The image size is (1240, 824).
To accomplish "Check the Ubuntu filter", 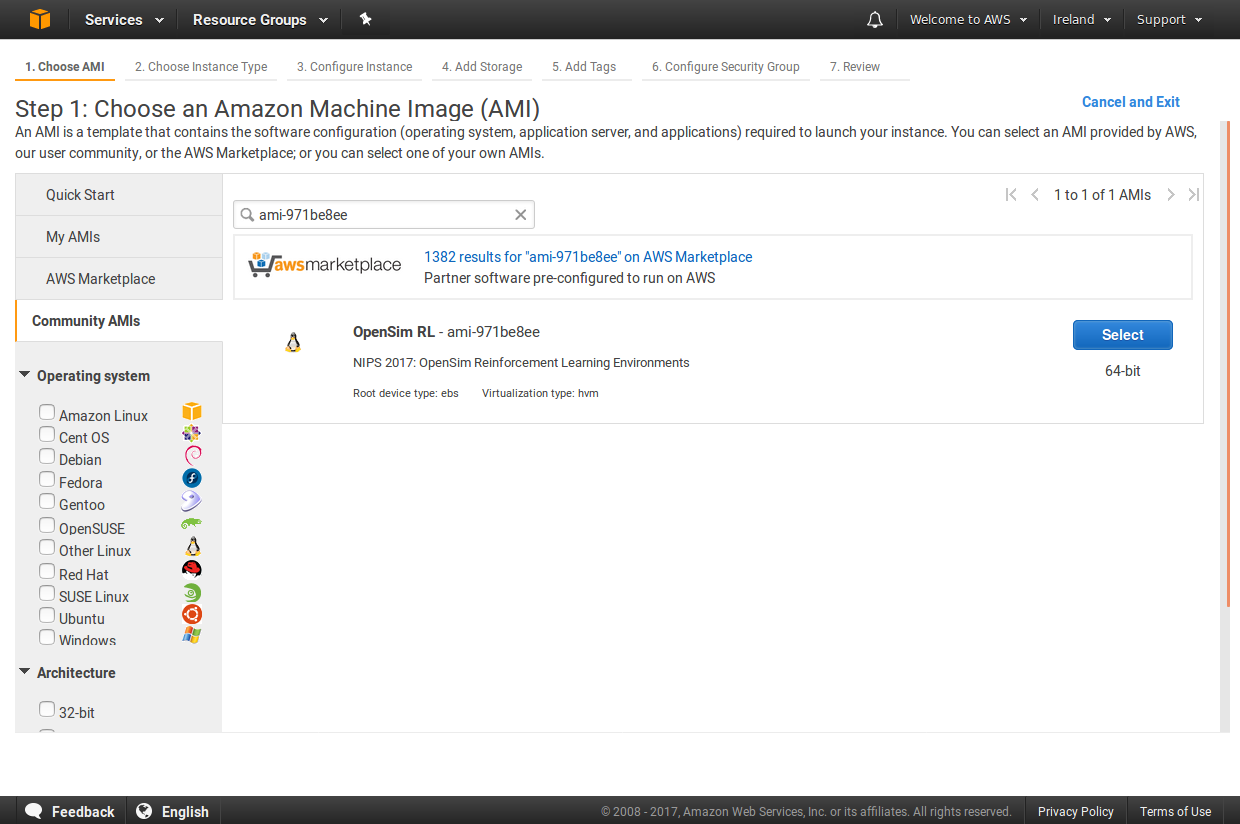I will click(47, 615).
